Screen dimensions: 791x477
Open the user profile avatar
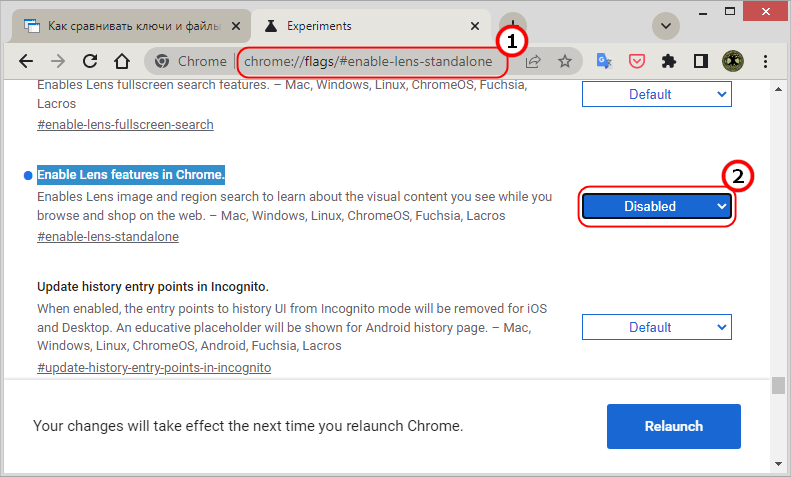coord(732,62)
